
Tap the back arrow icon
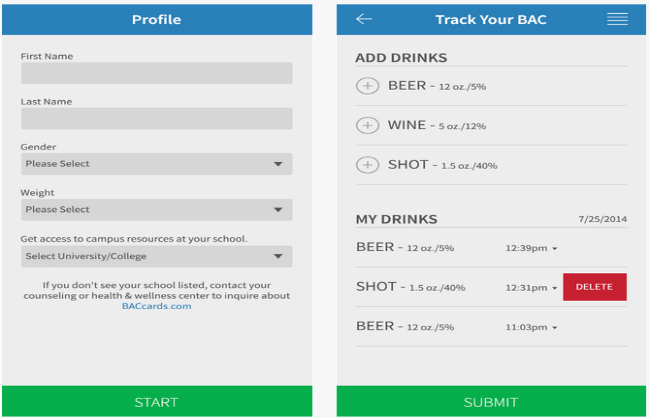click(364, 19)
